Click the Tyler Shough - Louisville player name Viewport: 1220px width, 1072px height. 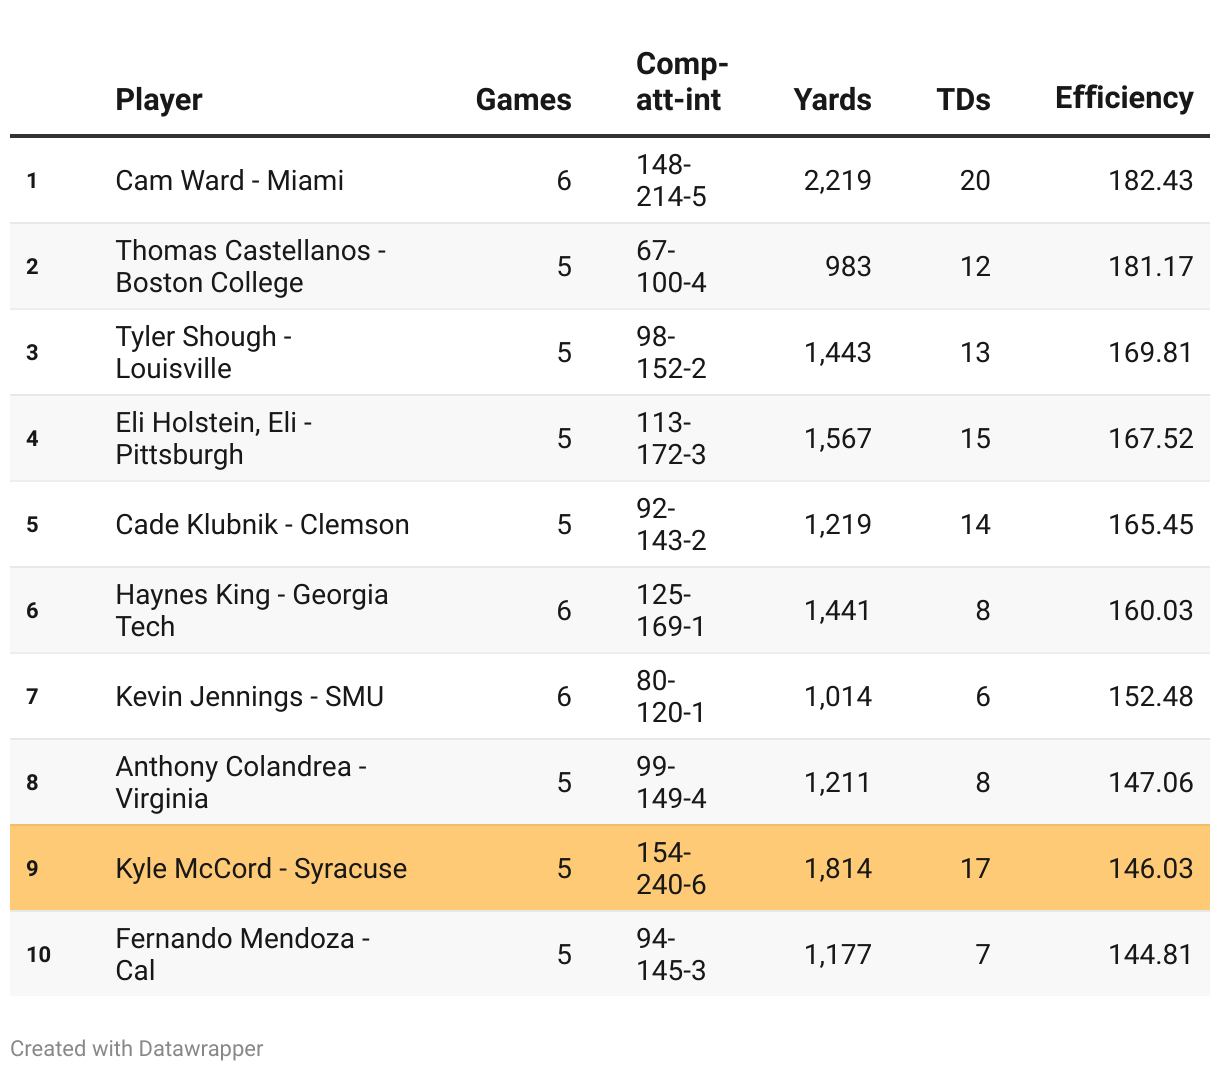[203, 352]
